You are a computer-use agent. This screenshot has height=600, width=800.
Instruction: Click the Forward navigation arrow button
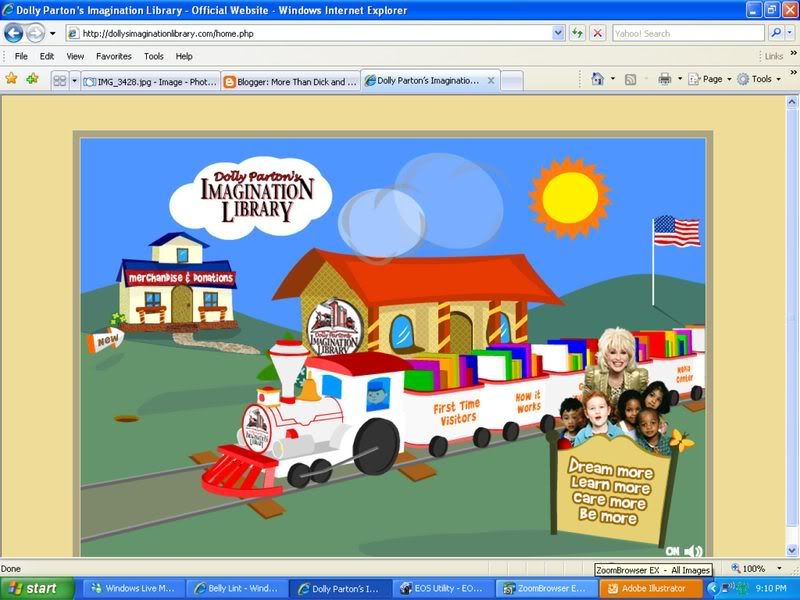(35, 34)
